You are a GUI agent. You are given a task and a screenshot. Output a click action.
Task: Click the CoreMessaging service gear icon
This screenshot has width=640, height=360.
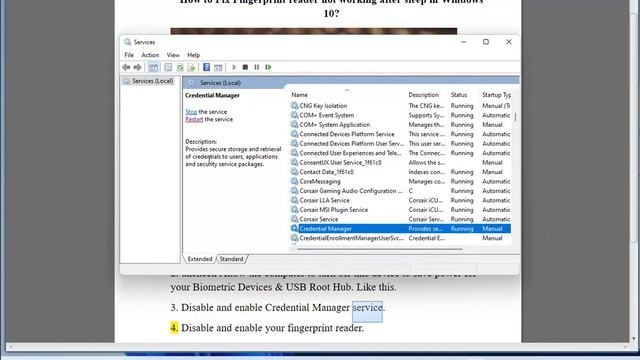tap(294, 181)
